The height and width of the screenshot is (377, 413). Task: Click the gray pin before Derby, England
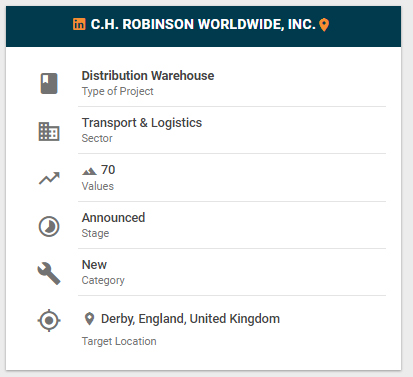tap(89, 319)
